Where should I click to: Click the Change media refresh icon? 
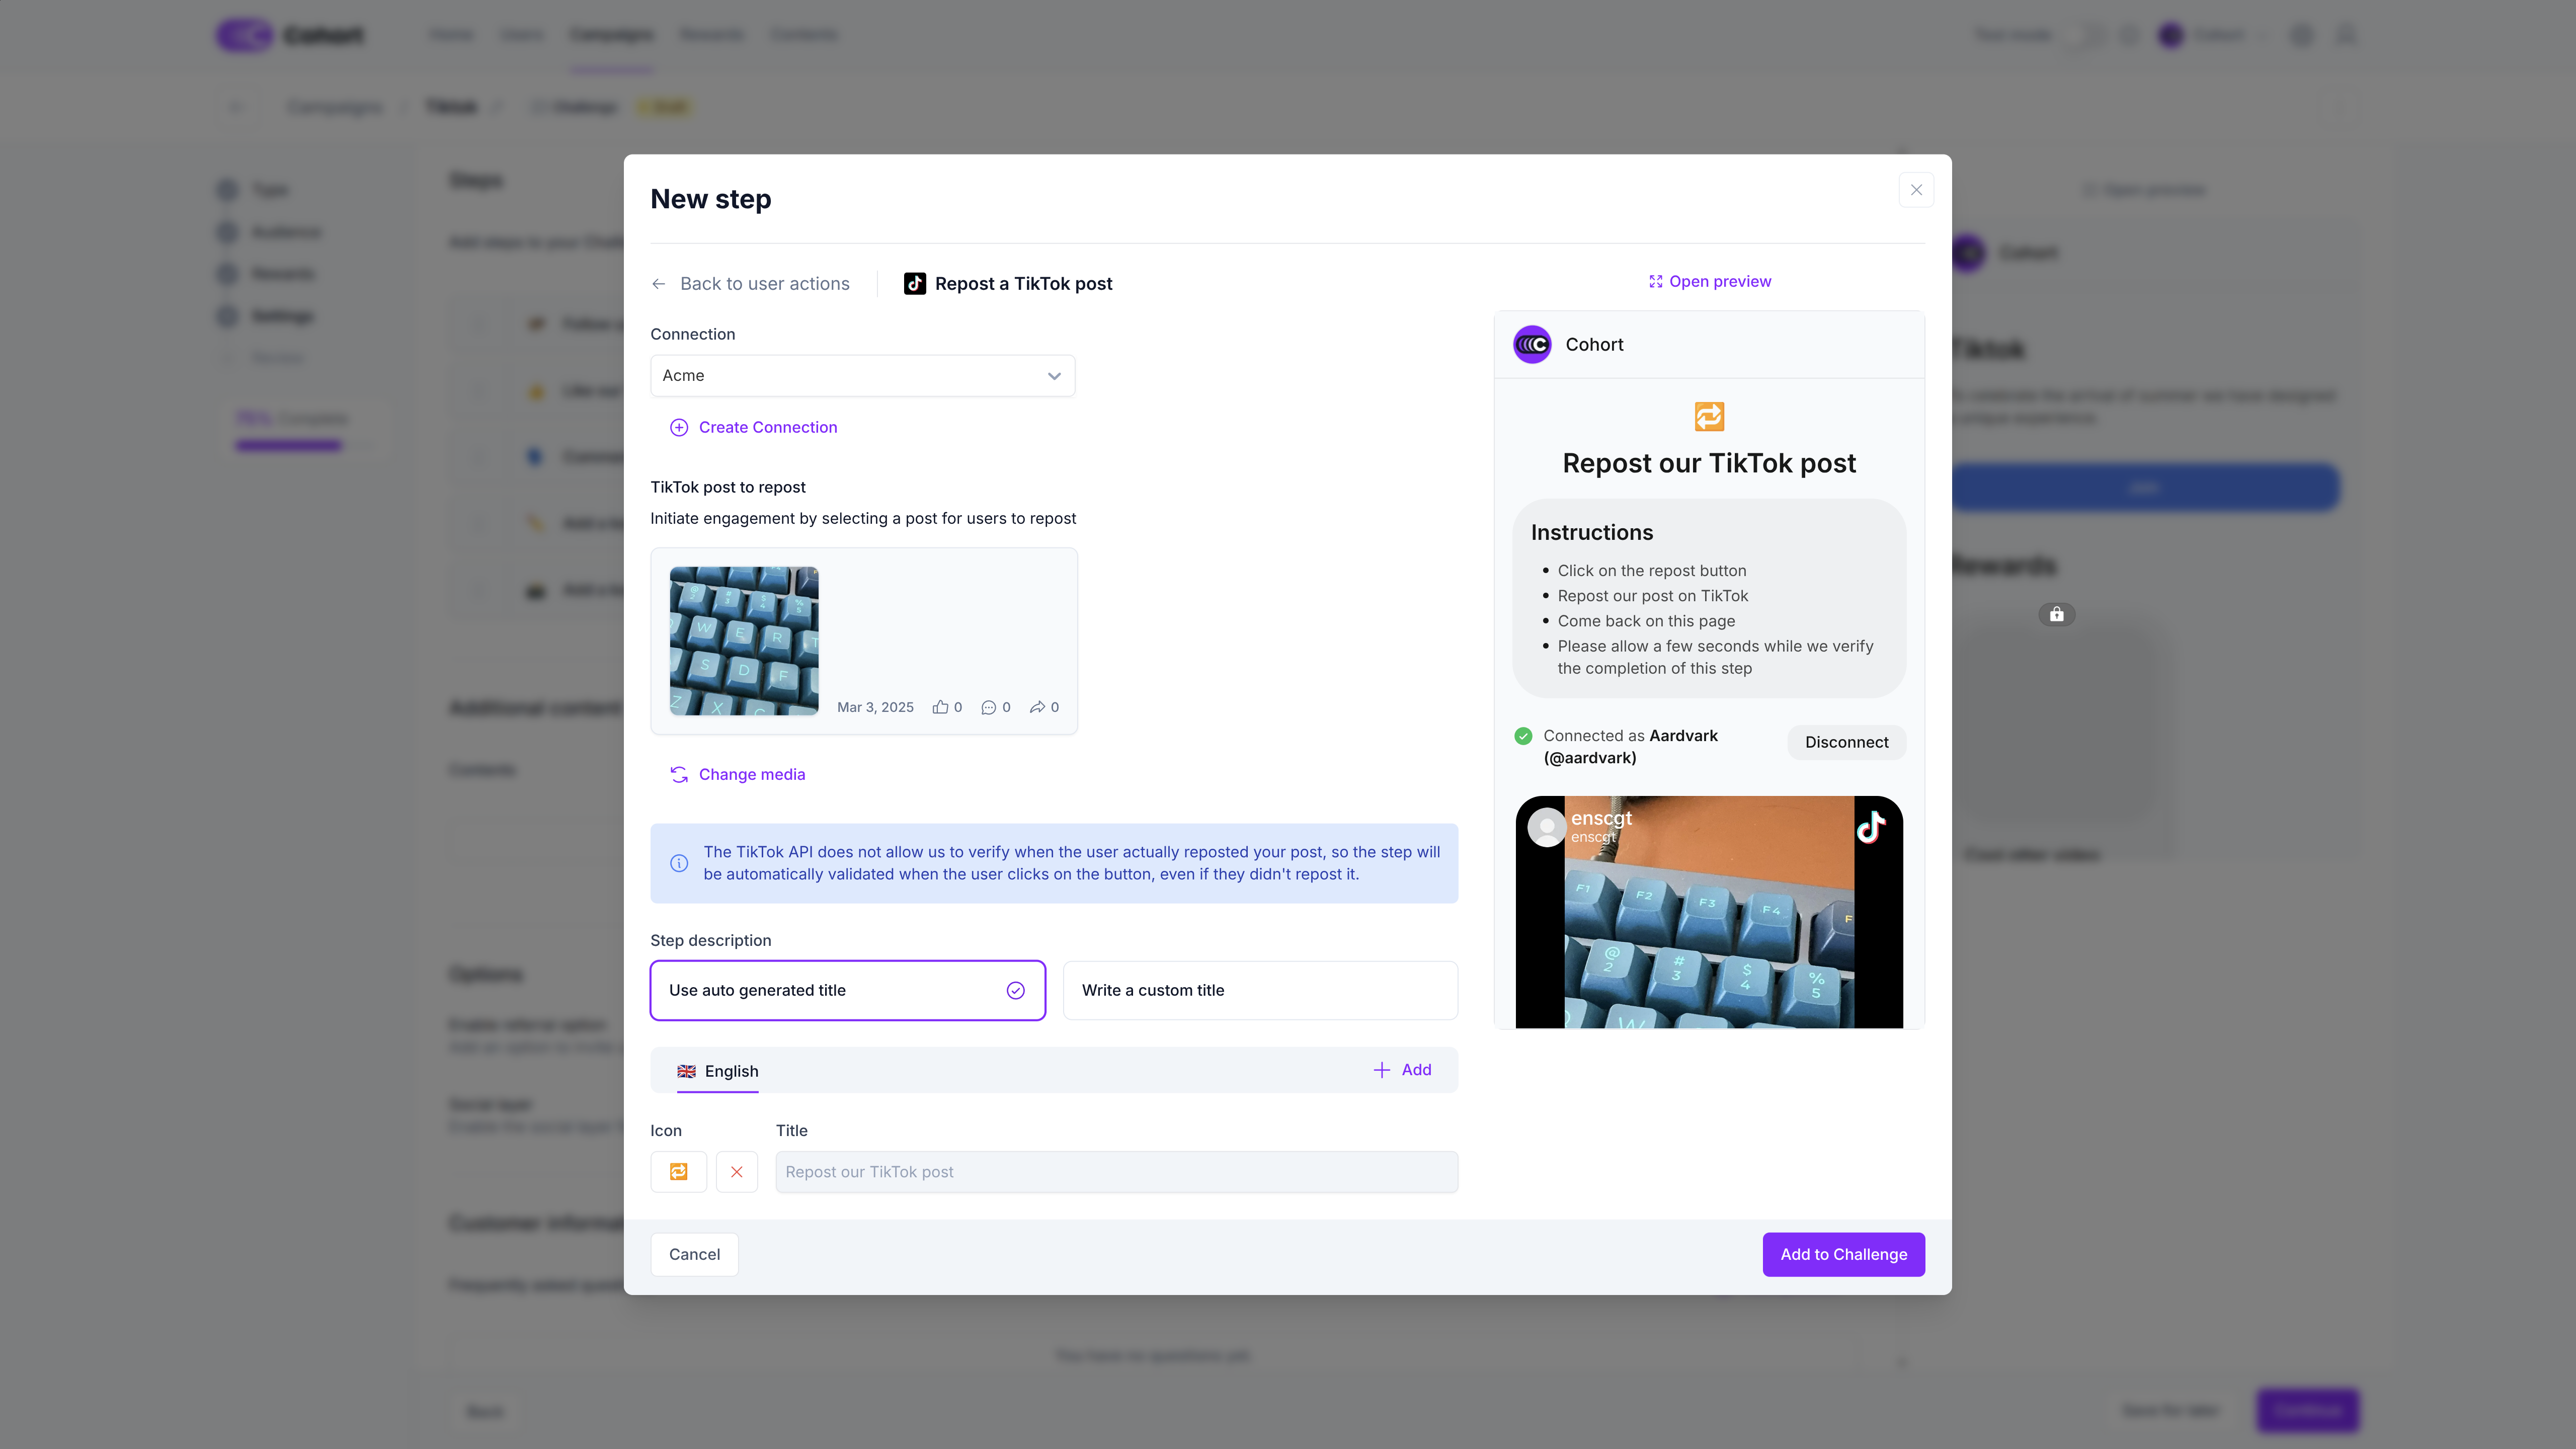[x=679, y=774]
